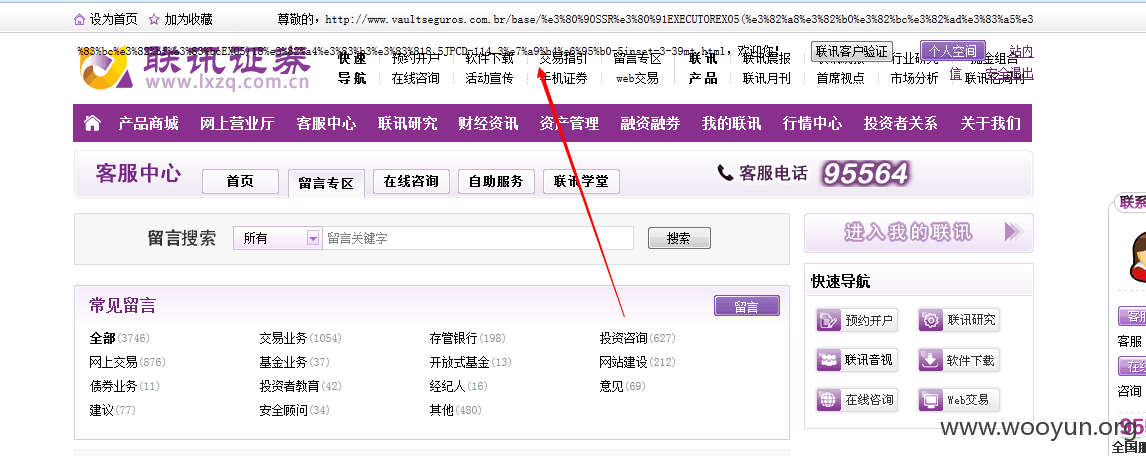Image resolution: width=1146 pixels, height=456 pixels.
Task: Click the web交易 header link
Action: [x=637, y=78]
